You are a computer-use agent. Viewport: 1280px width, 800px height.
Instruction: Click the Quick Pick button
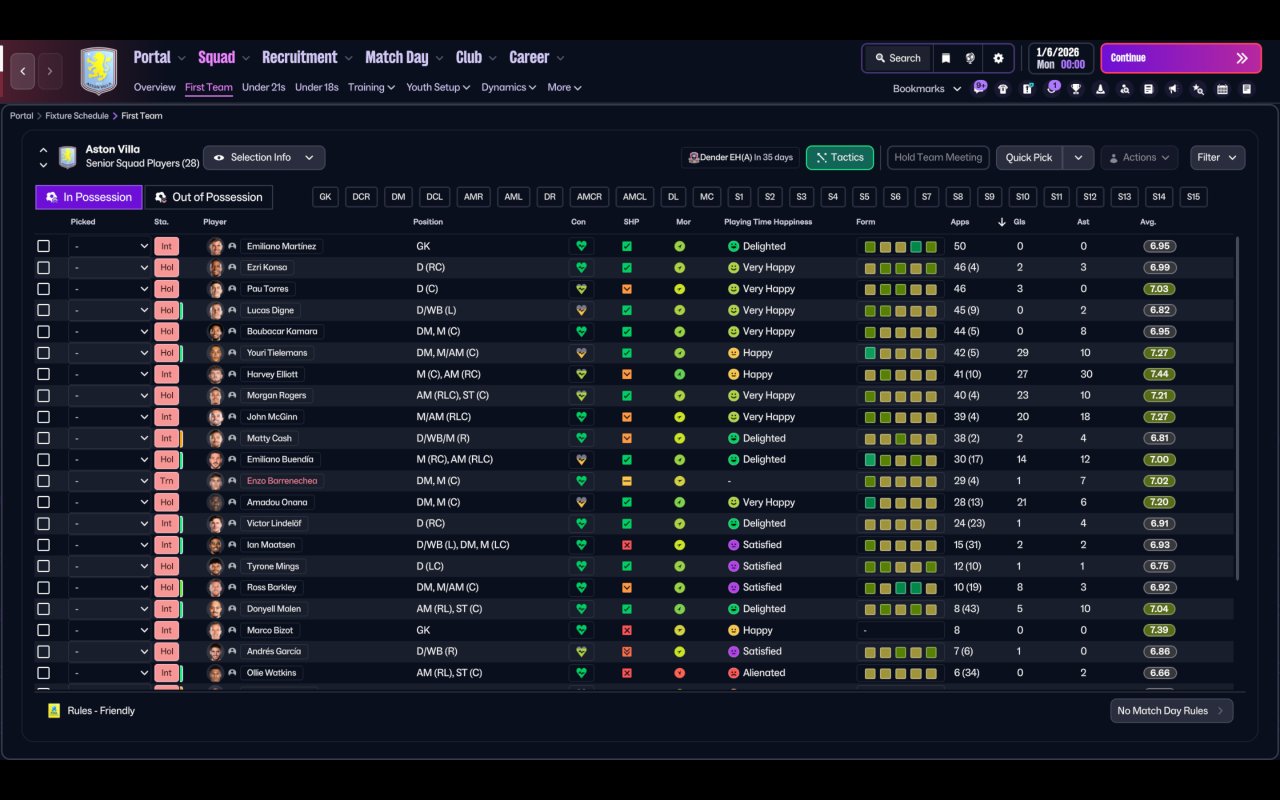(1029, 158)
